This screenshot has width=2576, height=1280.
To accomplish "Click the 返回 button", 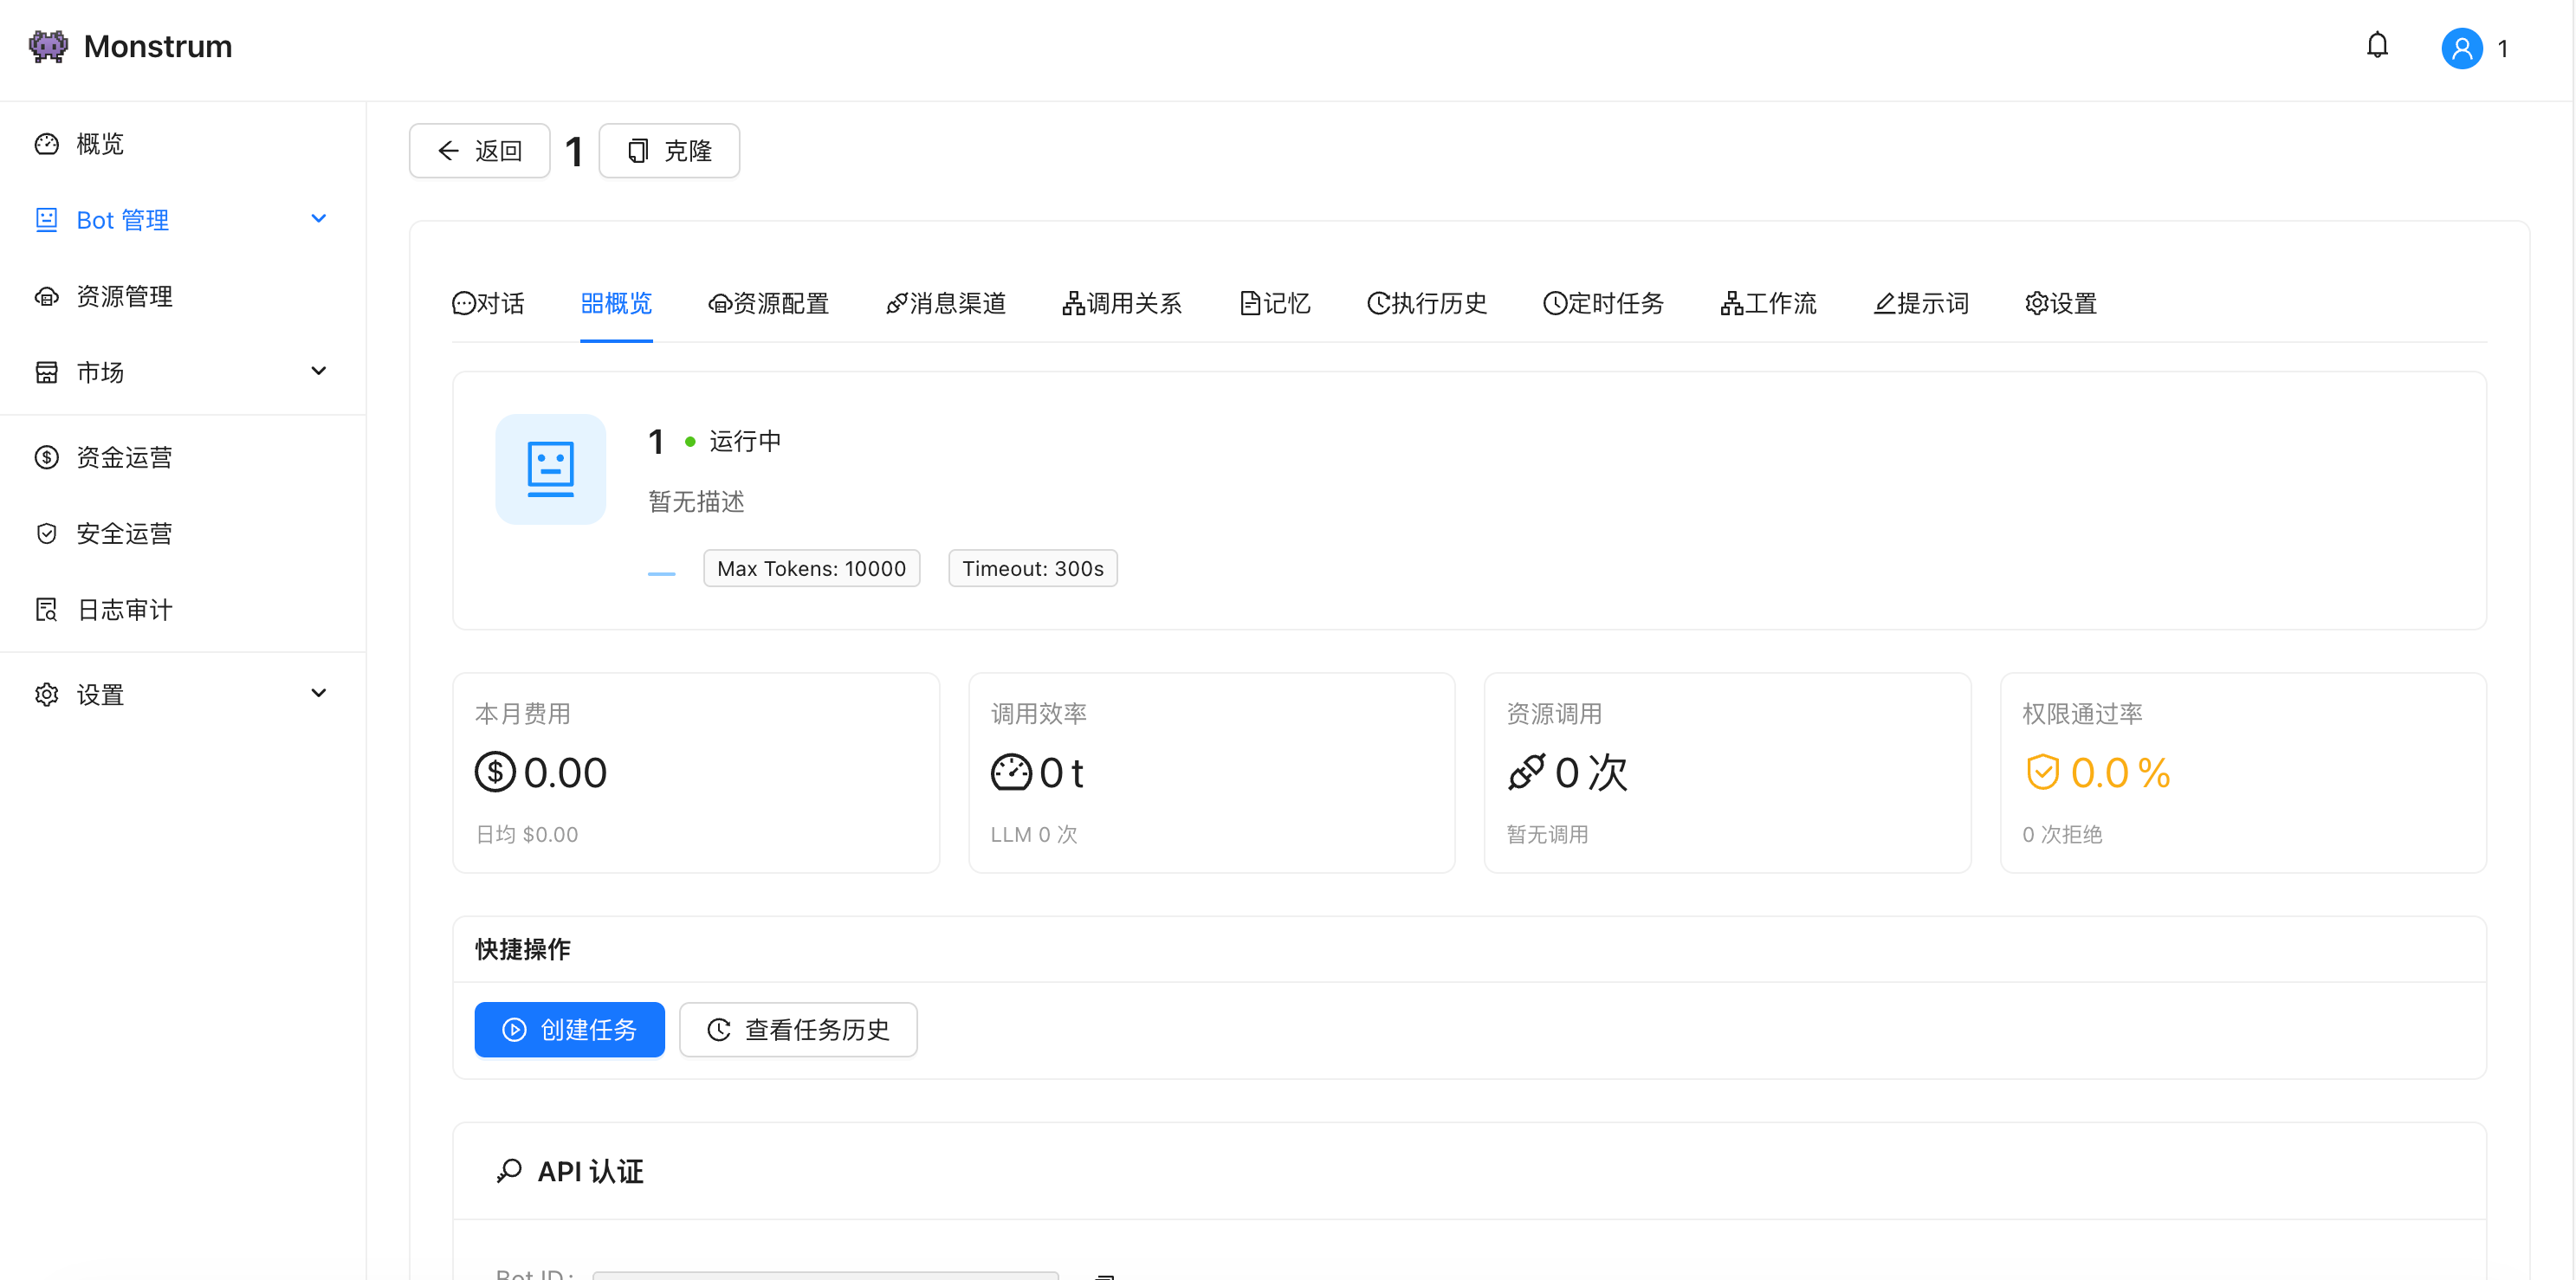I will pos(479,150).
